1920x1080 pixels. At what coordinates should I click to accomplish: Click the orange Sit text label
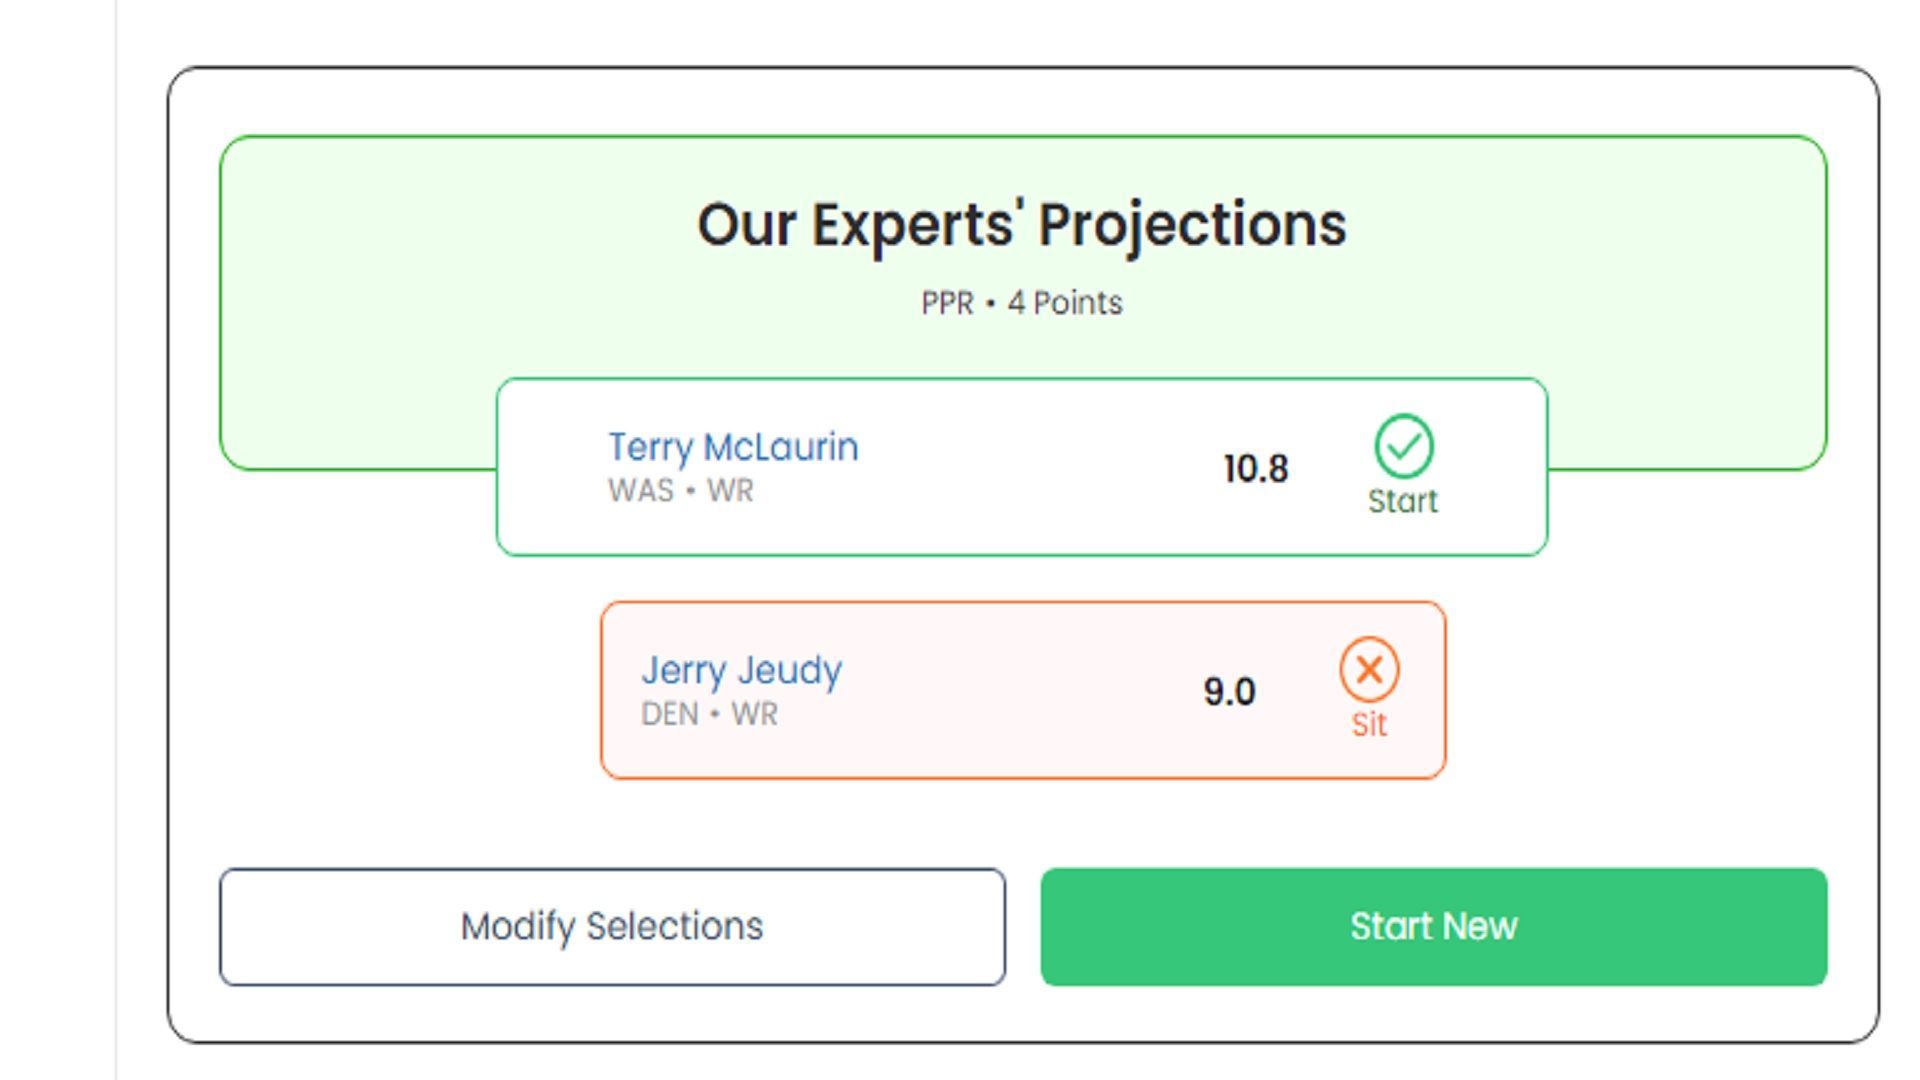tap(1369, 724)
